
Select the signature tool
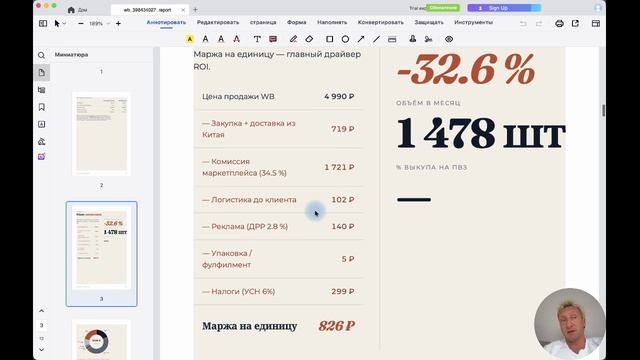click(428, 39)
